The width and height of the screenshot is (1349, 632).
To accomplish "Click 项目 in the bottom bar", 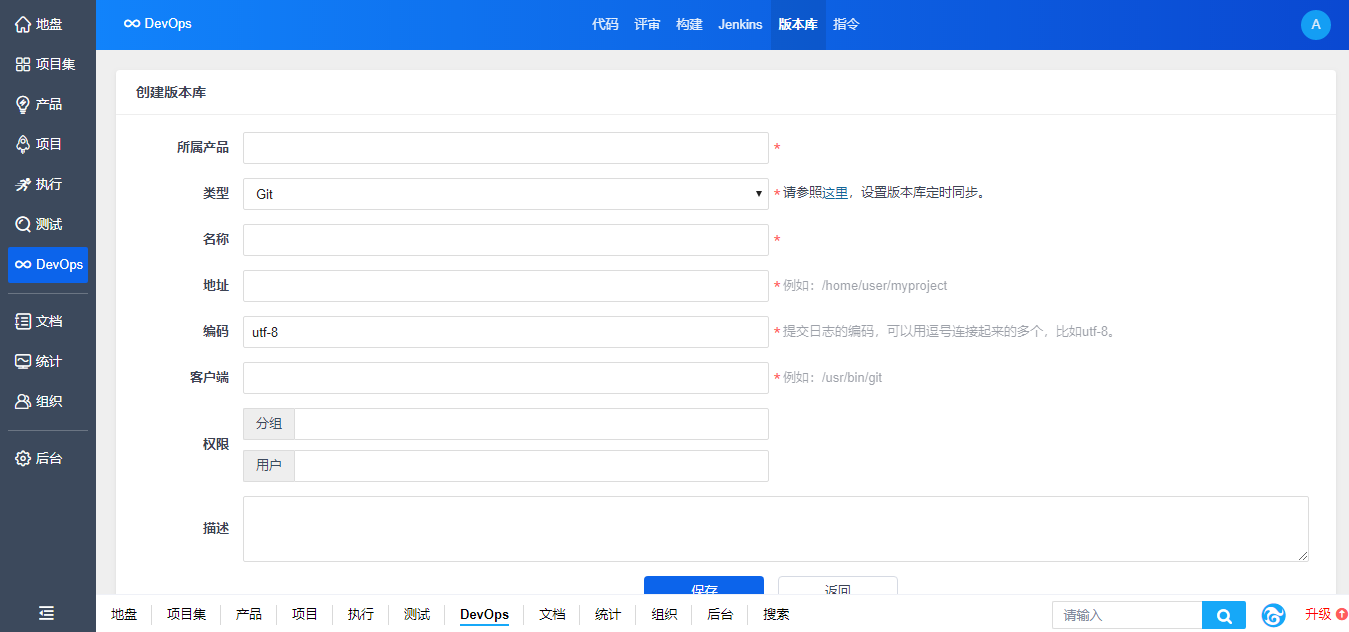I will 305,614.
